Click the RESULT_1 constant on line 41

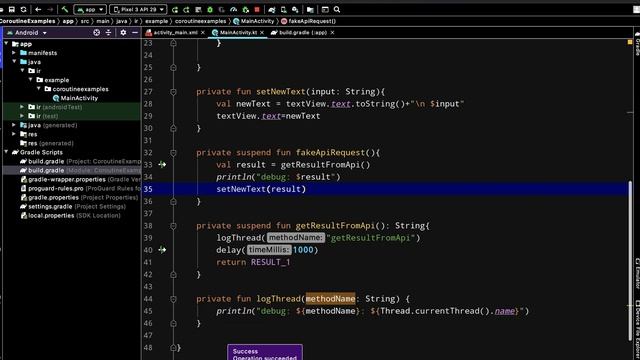[x=270, y=262]
